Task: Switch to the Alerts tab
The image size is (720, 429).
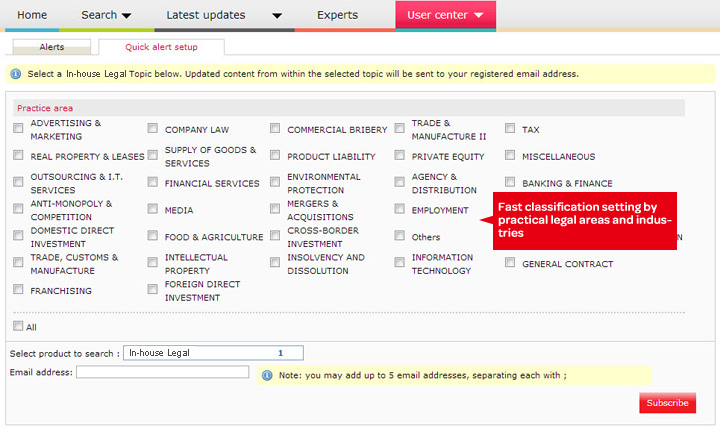Action: [x=51, y=47]
